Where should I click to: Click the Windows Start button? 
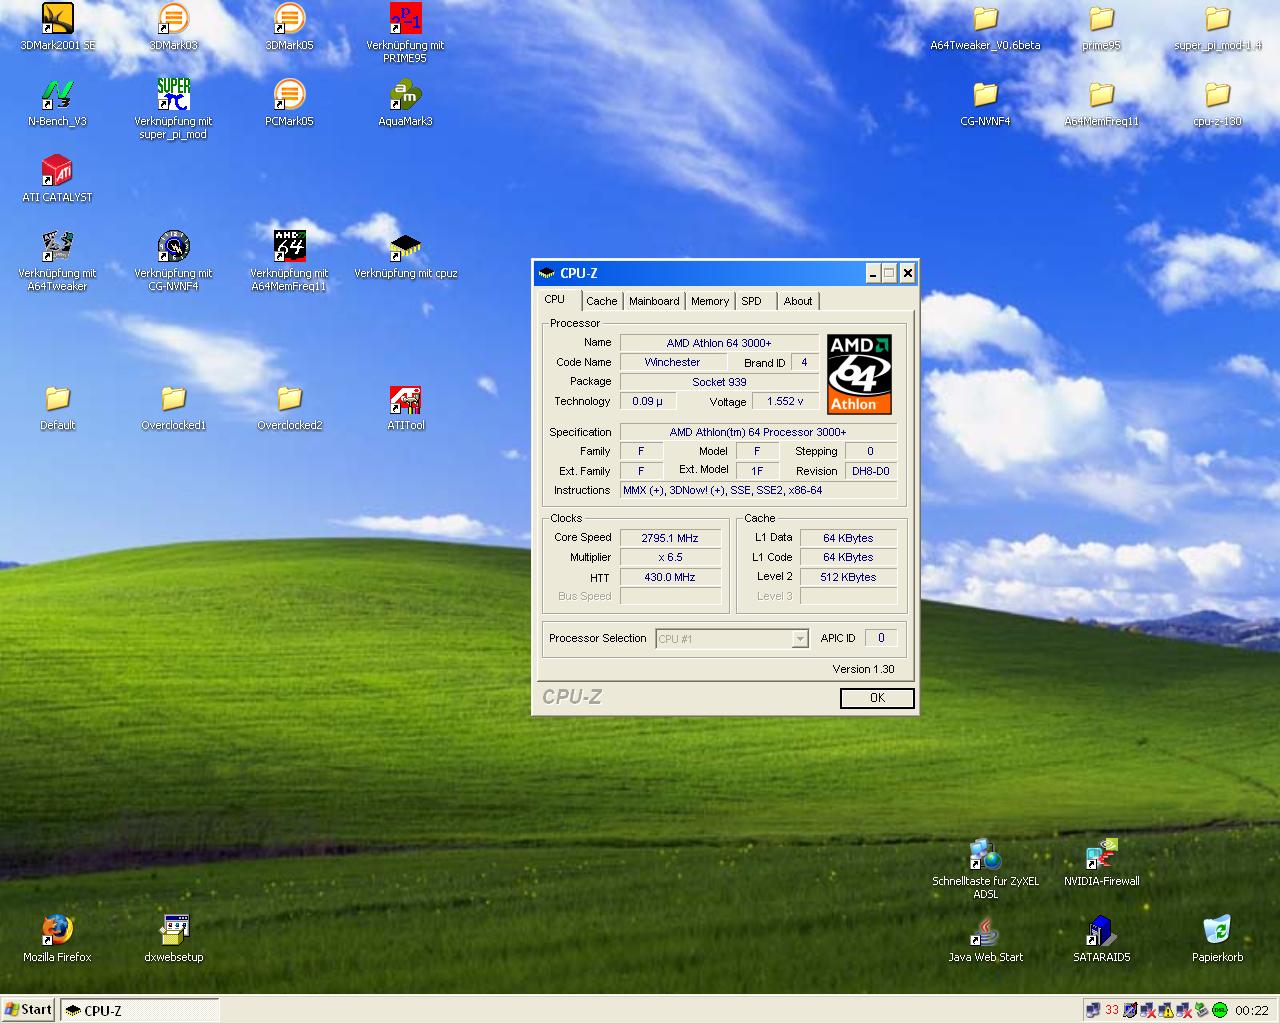(x=28, y=1010)
